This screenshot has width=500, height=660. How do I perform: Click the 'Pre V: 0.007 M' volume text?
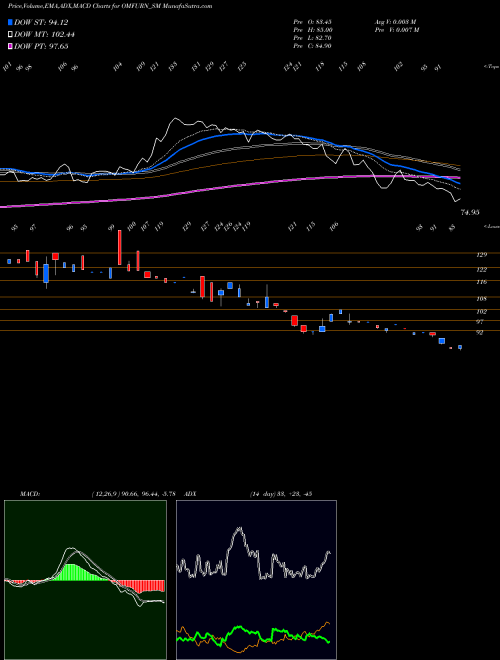tap(396, 30)
